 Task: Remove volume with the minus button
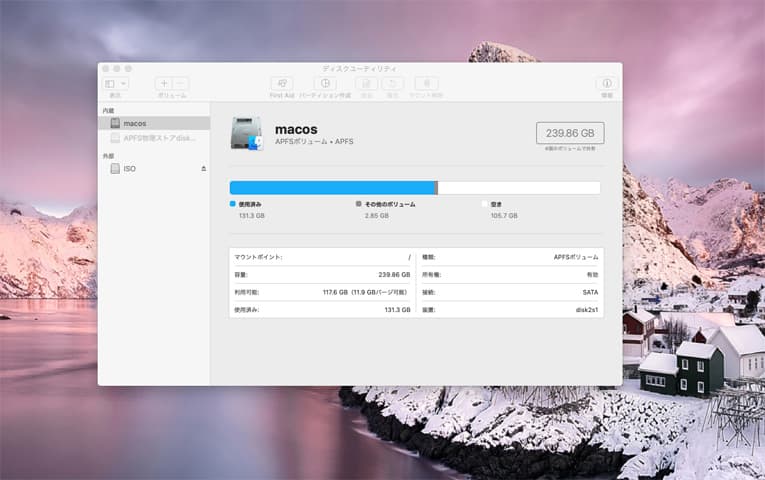pos(180,83)
